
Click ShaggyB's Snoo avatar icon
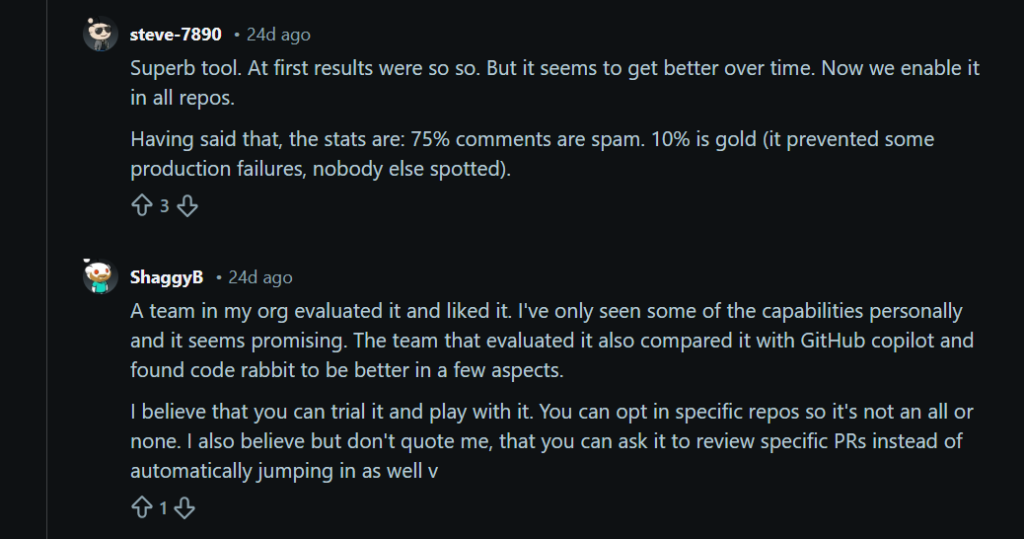(100, 277)
